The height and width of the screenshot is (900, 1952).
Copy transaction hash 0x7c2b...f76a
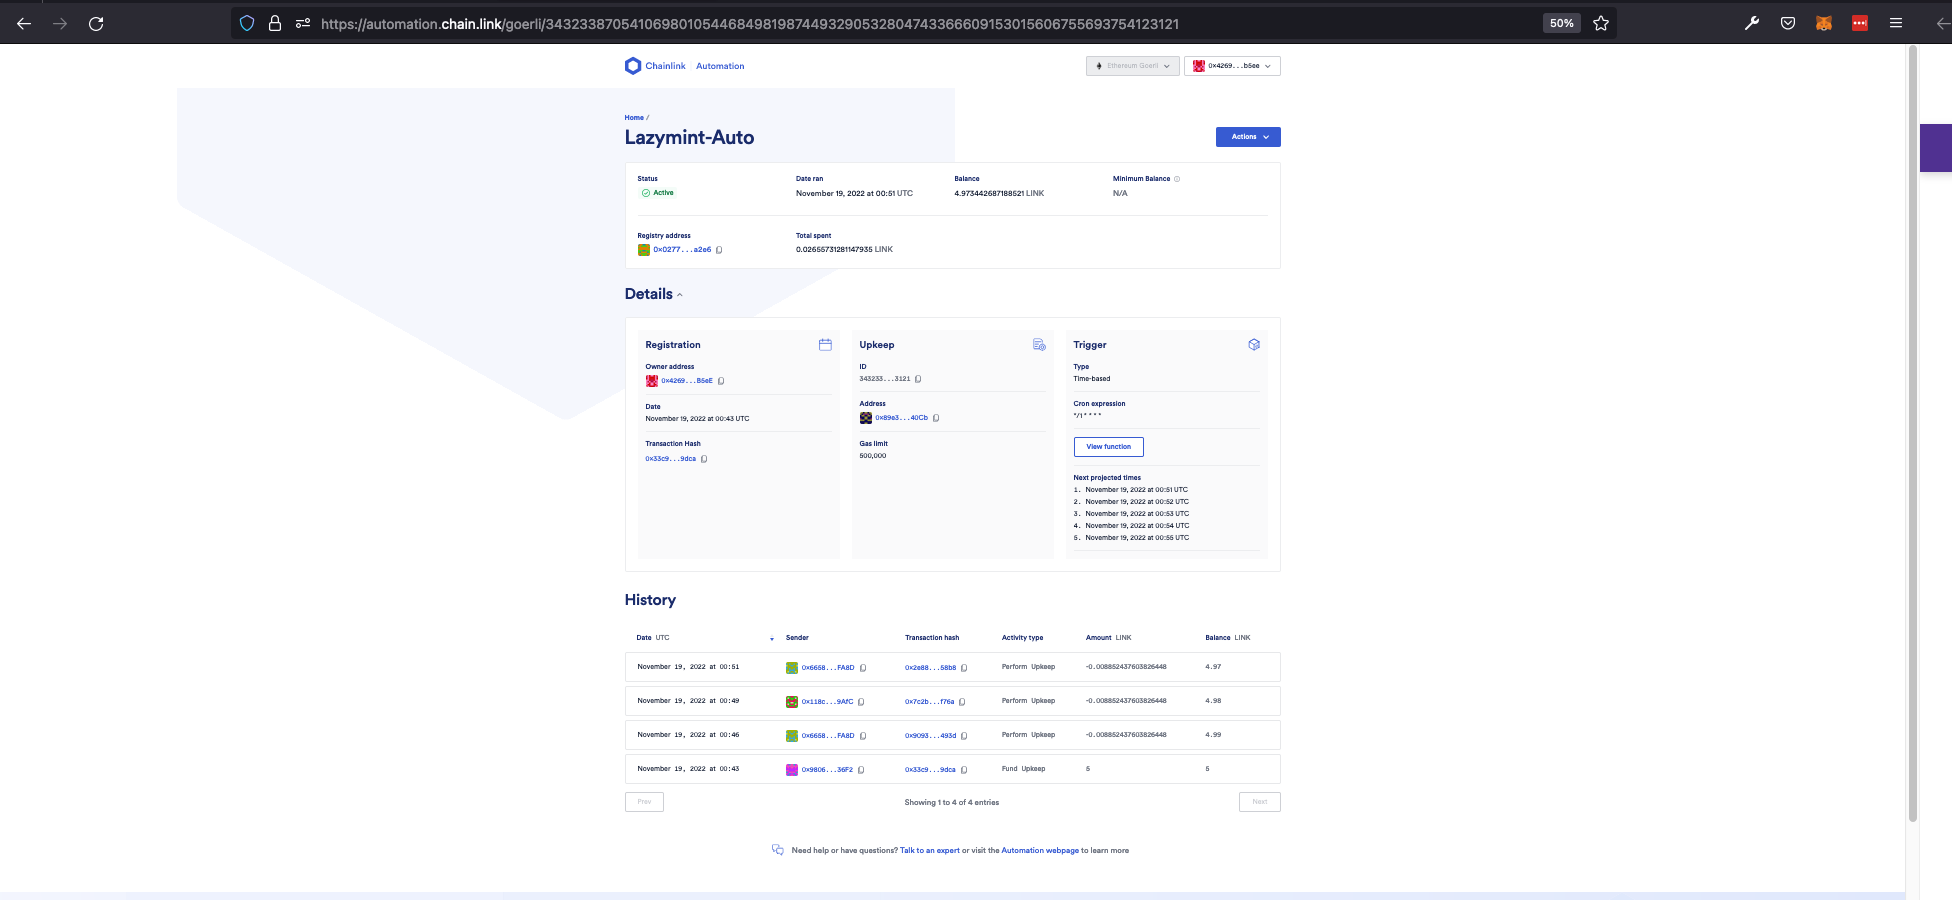[962, 702]
